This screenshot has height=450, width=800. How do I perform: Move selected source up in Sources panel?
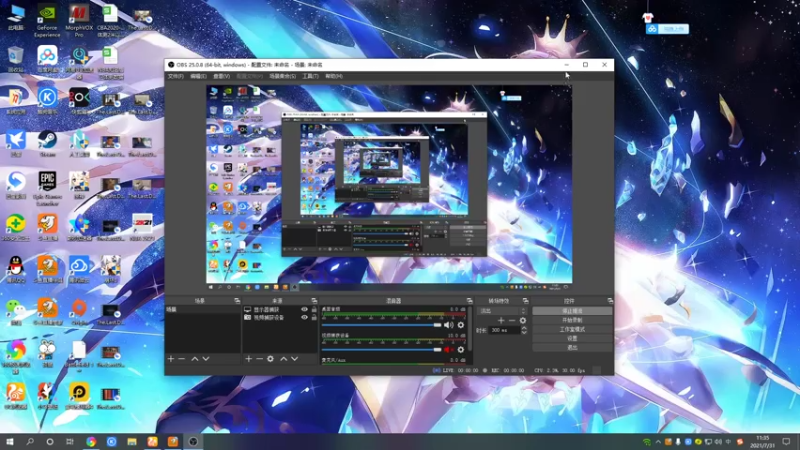point(284,359)
